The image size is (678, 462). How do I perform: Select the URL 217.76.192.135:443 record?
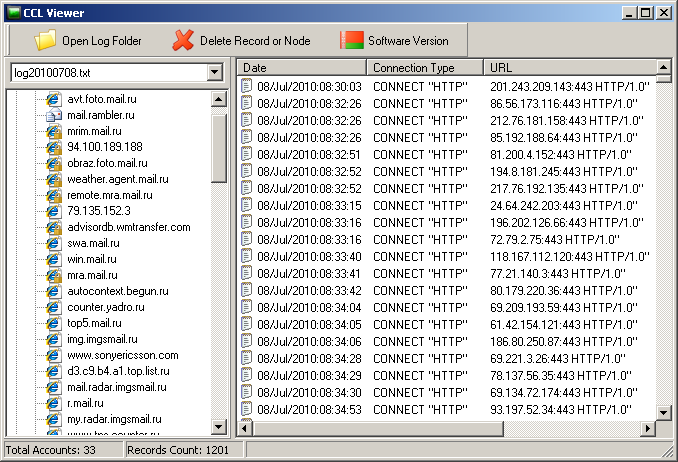(446, 189)
